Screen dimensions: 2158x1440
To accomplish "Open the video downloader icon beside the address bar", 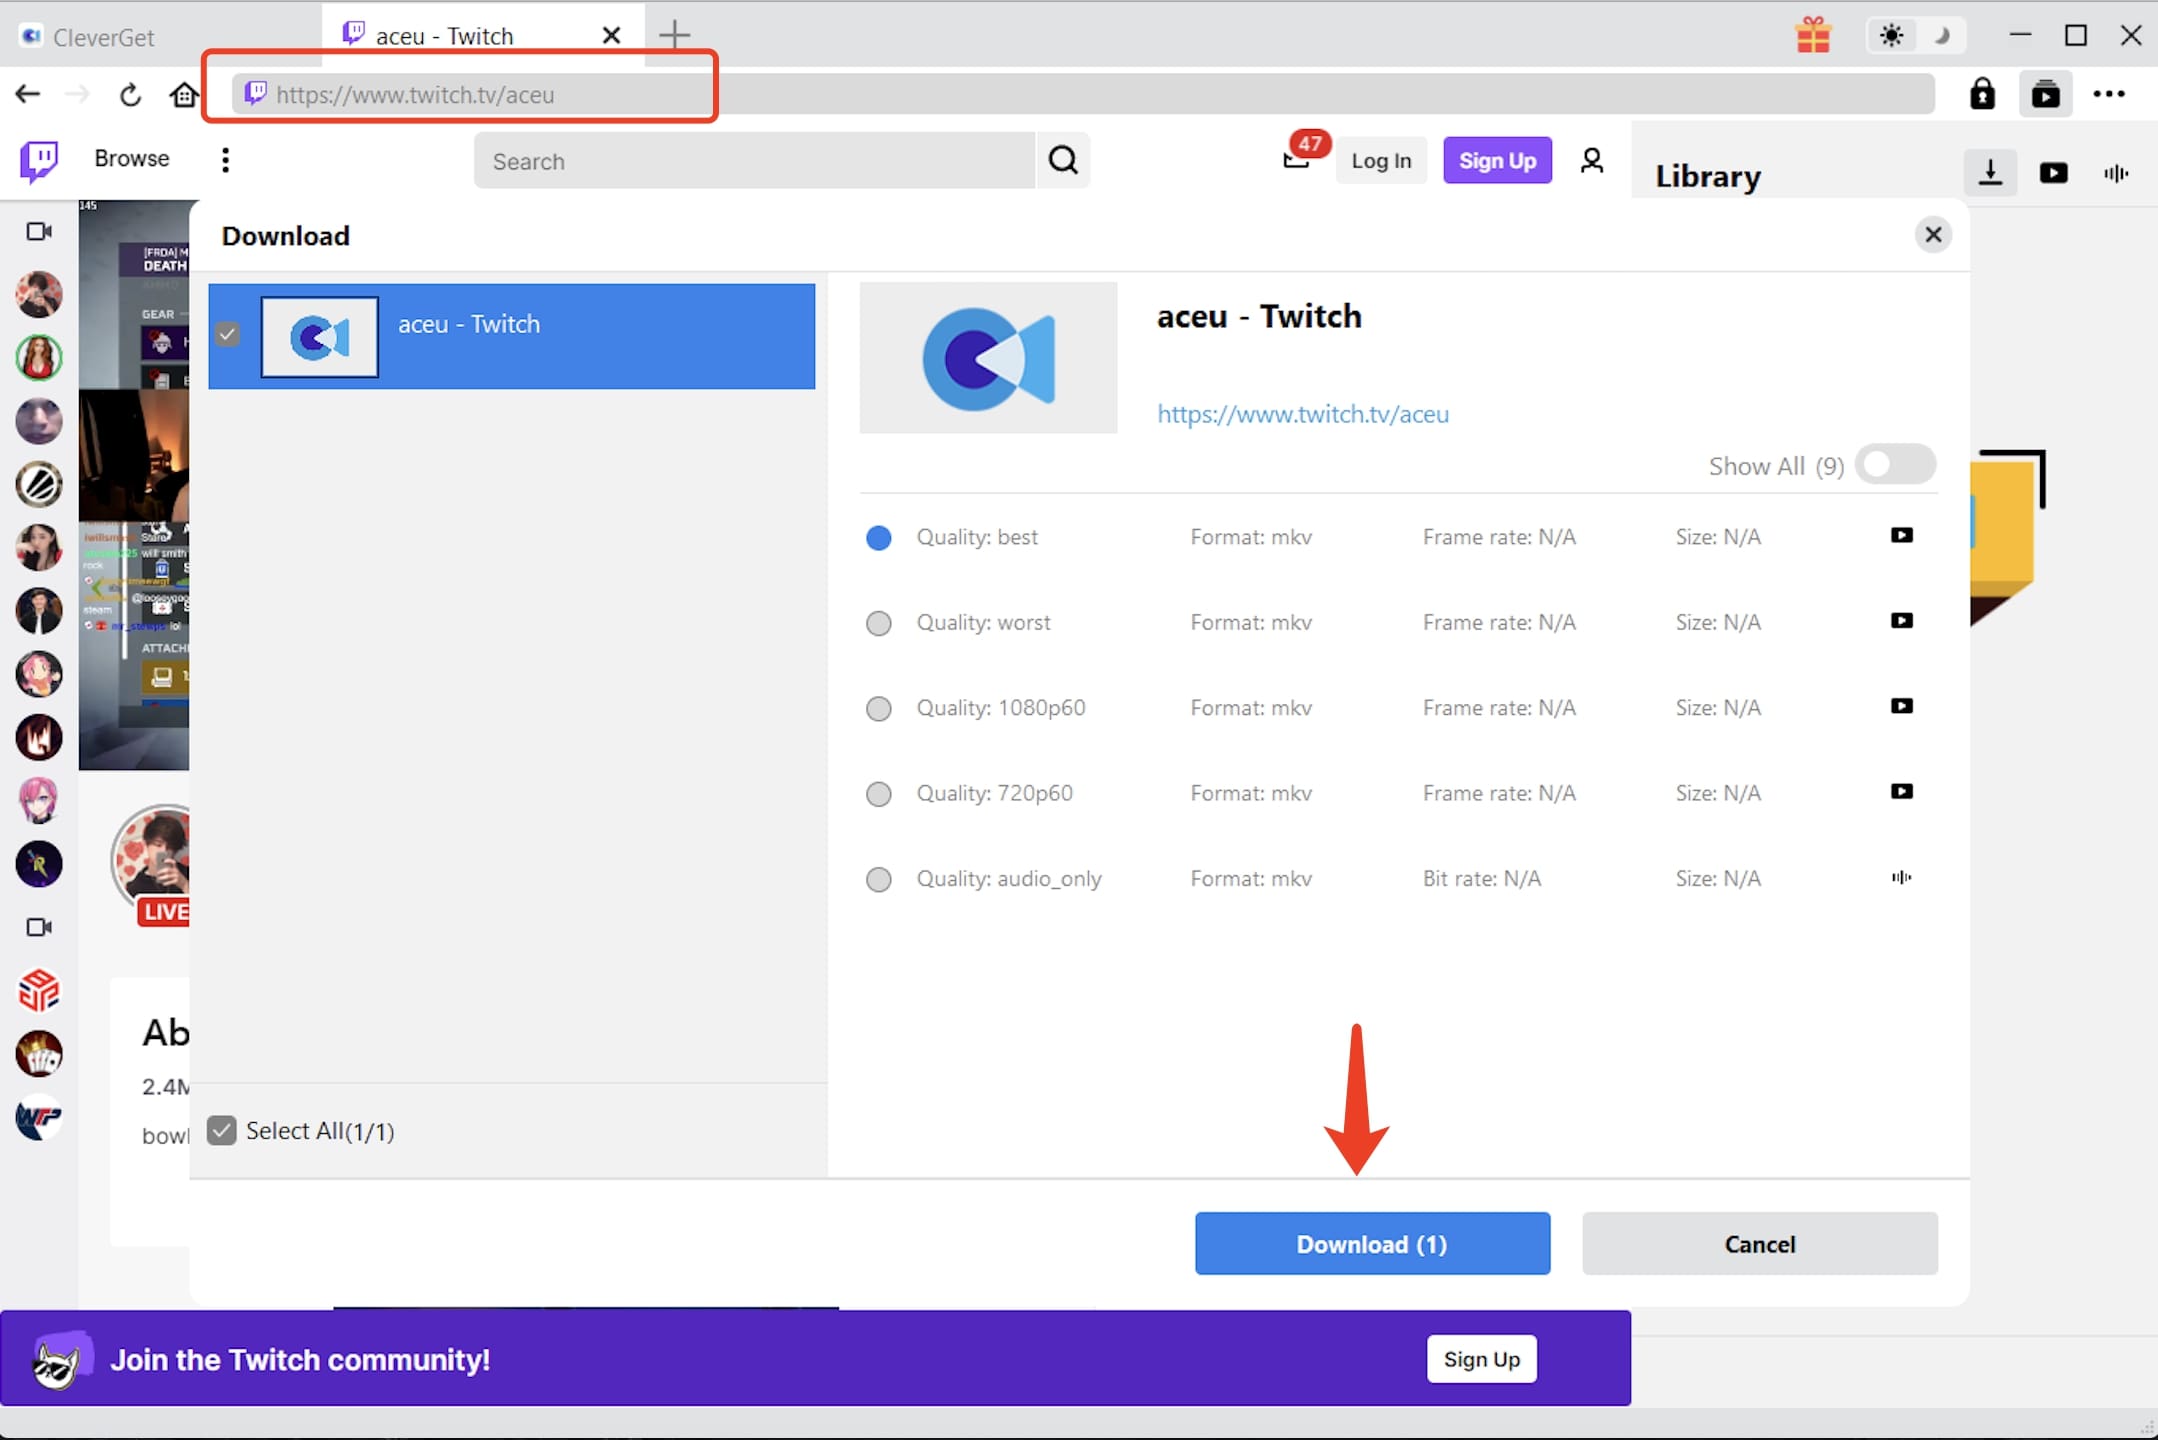I will pyautogui.click(x=2045, y=93).
